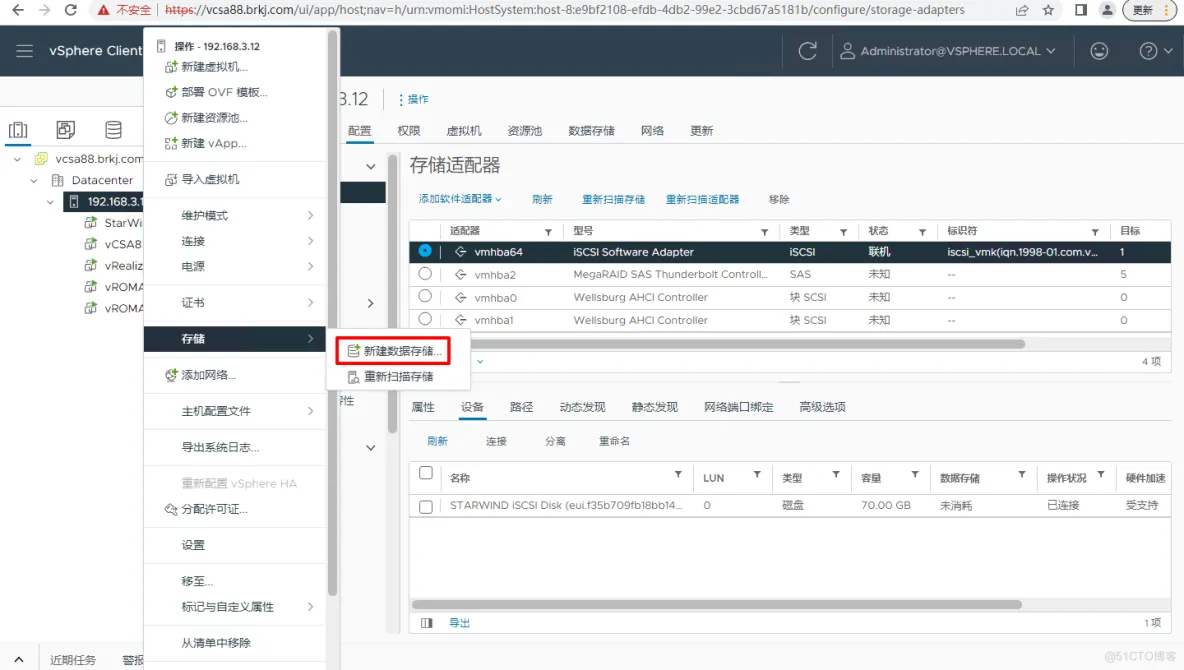Filter the 容量 column
The height and width of the screenshot is (670, 1184).
pos(914,474)
